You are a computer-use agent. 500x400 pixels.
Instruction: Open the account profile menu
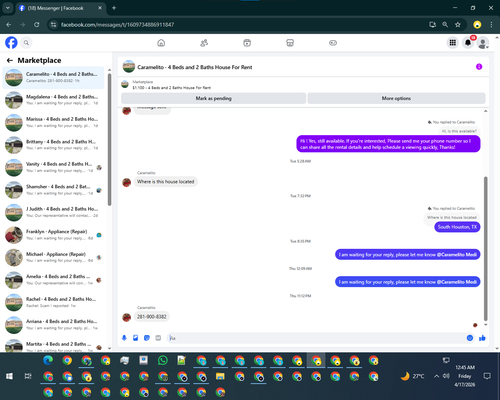click(483, 43)
